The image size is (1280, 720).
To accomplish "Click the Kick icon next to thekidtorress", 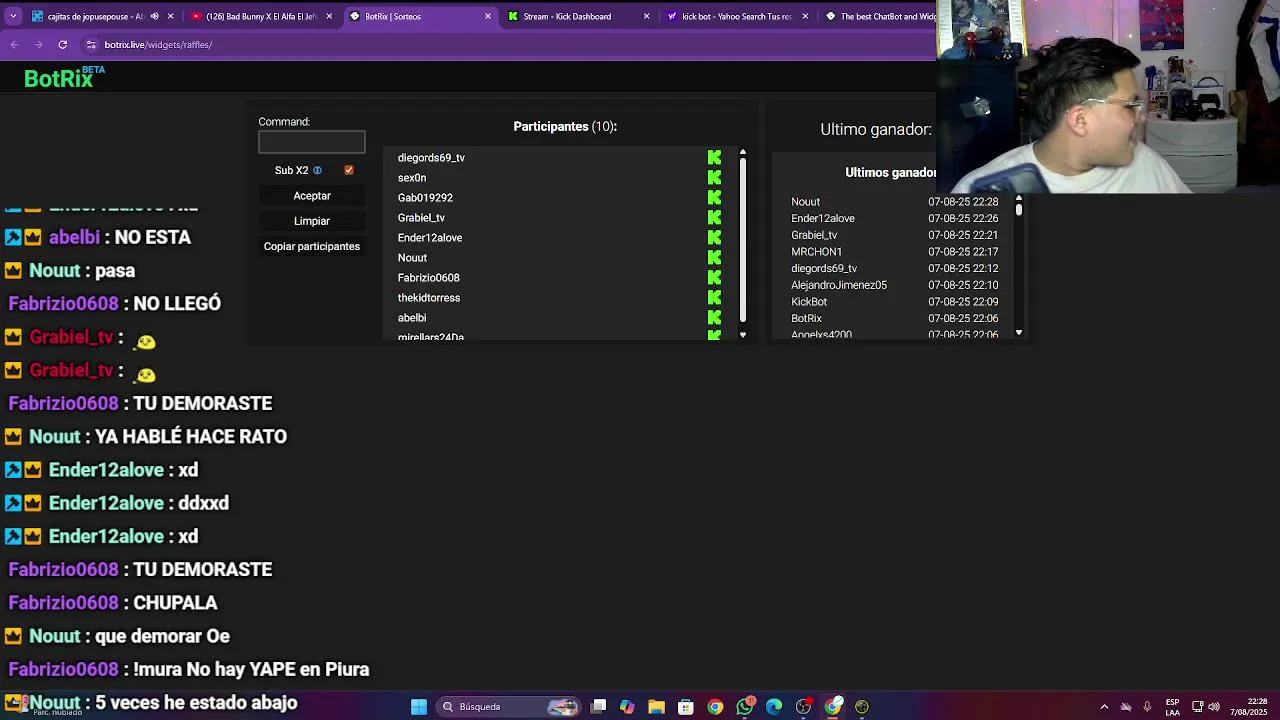I will coord(714,298).
